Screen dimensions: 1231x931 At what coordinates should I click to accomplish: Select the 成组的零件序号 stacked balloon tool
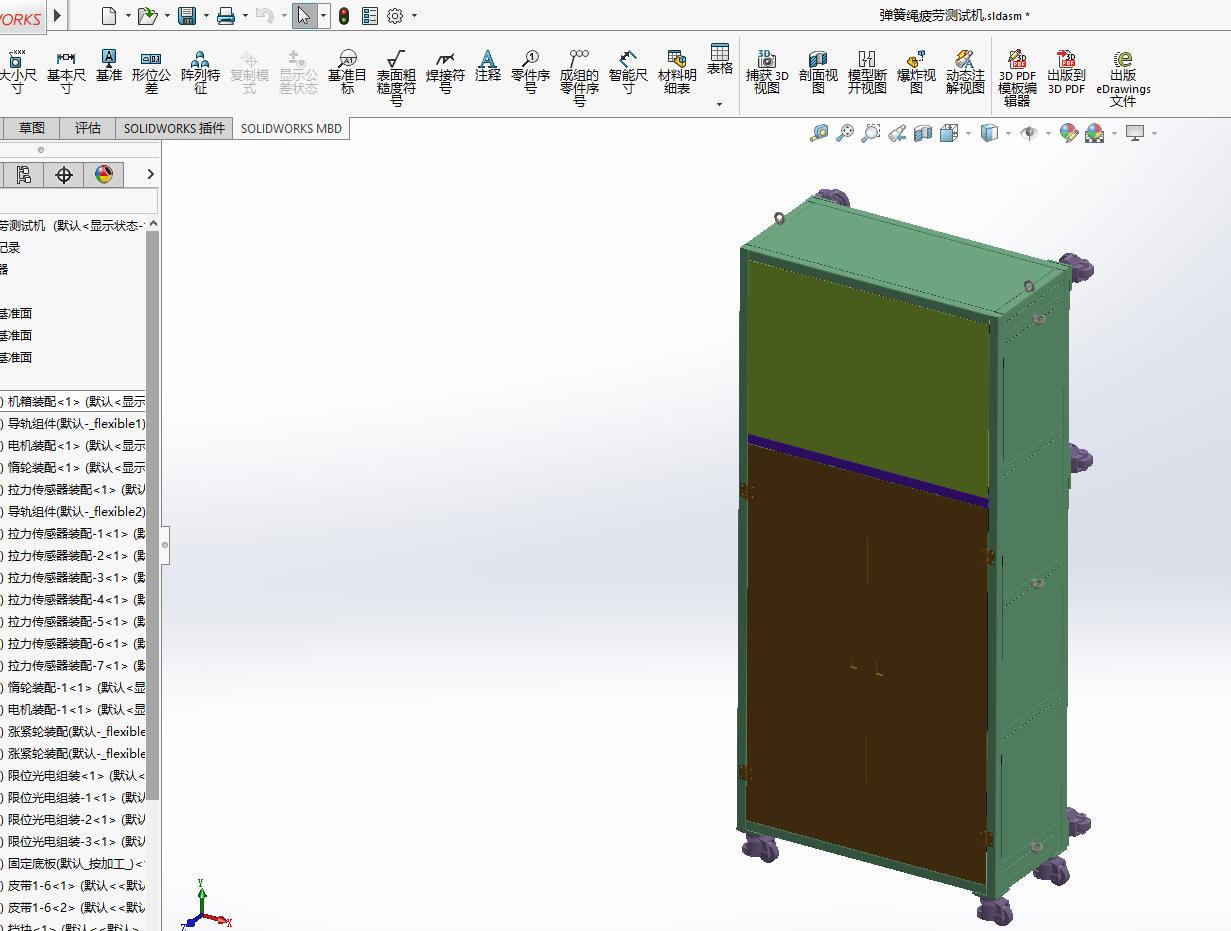(x=579, y=79)
